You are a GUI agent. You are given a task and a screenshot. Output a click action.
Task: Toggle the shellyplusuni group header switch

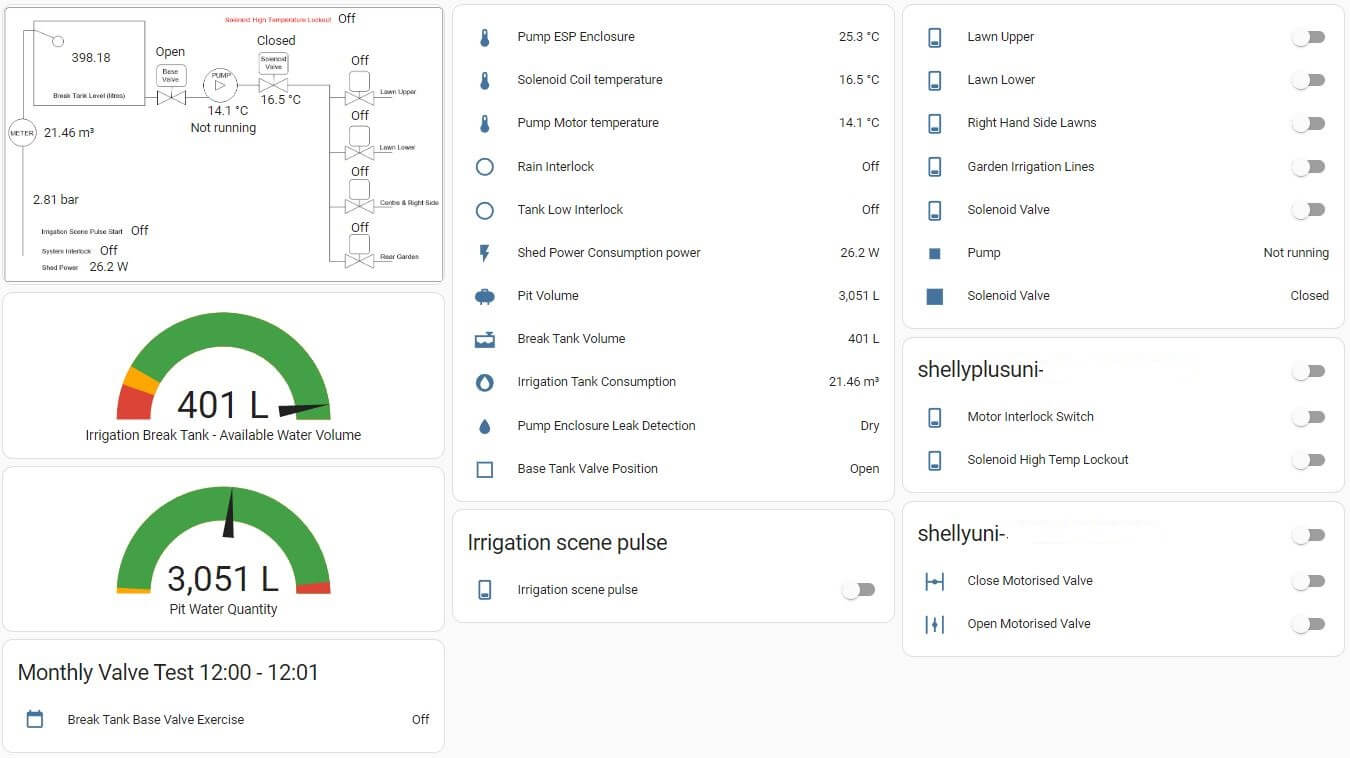click(1308, 371)
